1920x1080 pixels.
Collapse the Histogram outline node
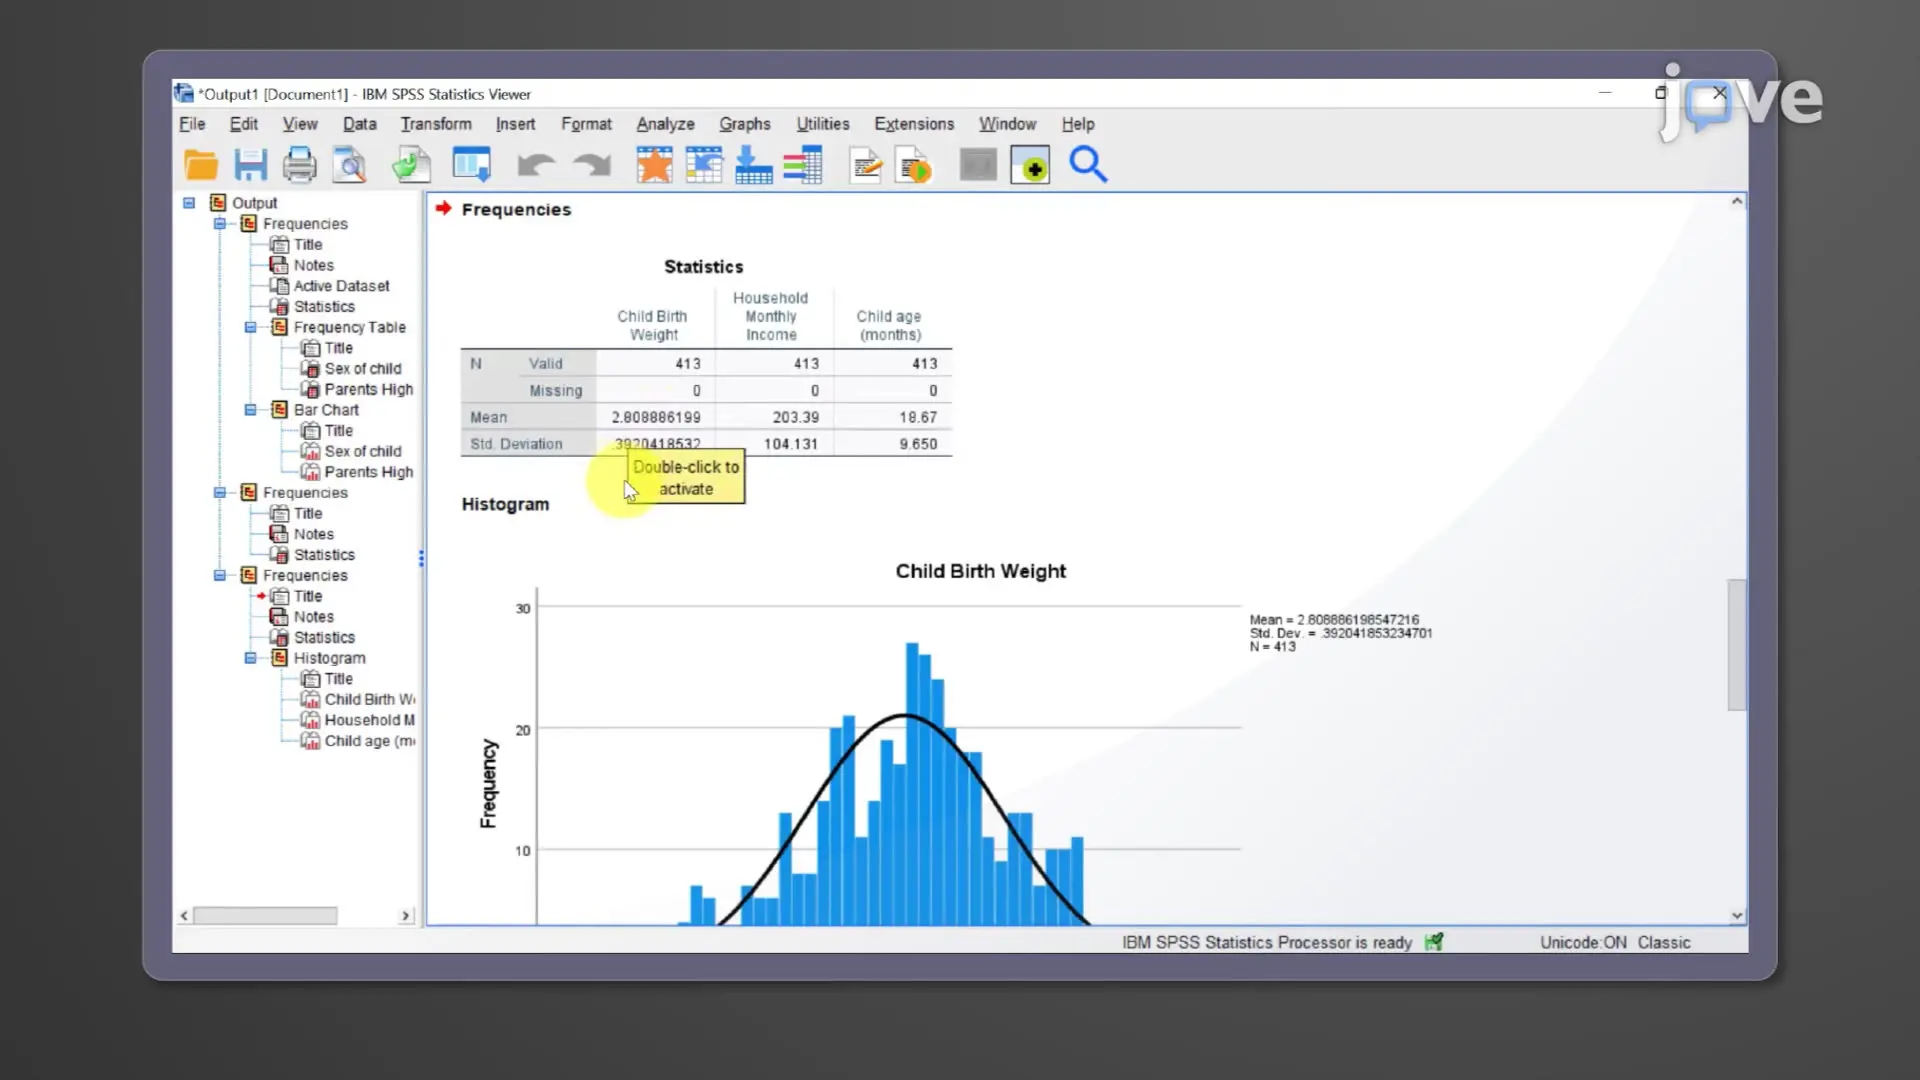(x=251, y=658)
